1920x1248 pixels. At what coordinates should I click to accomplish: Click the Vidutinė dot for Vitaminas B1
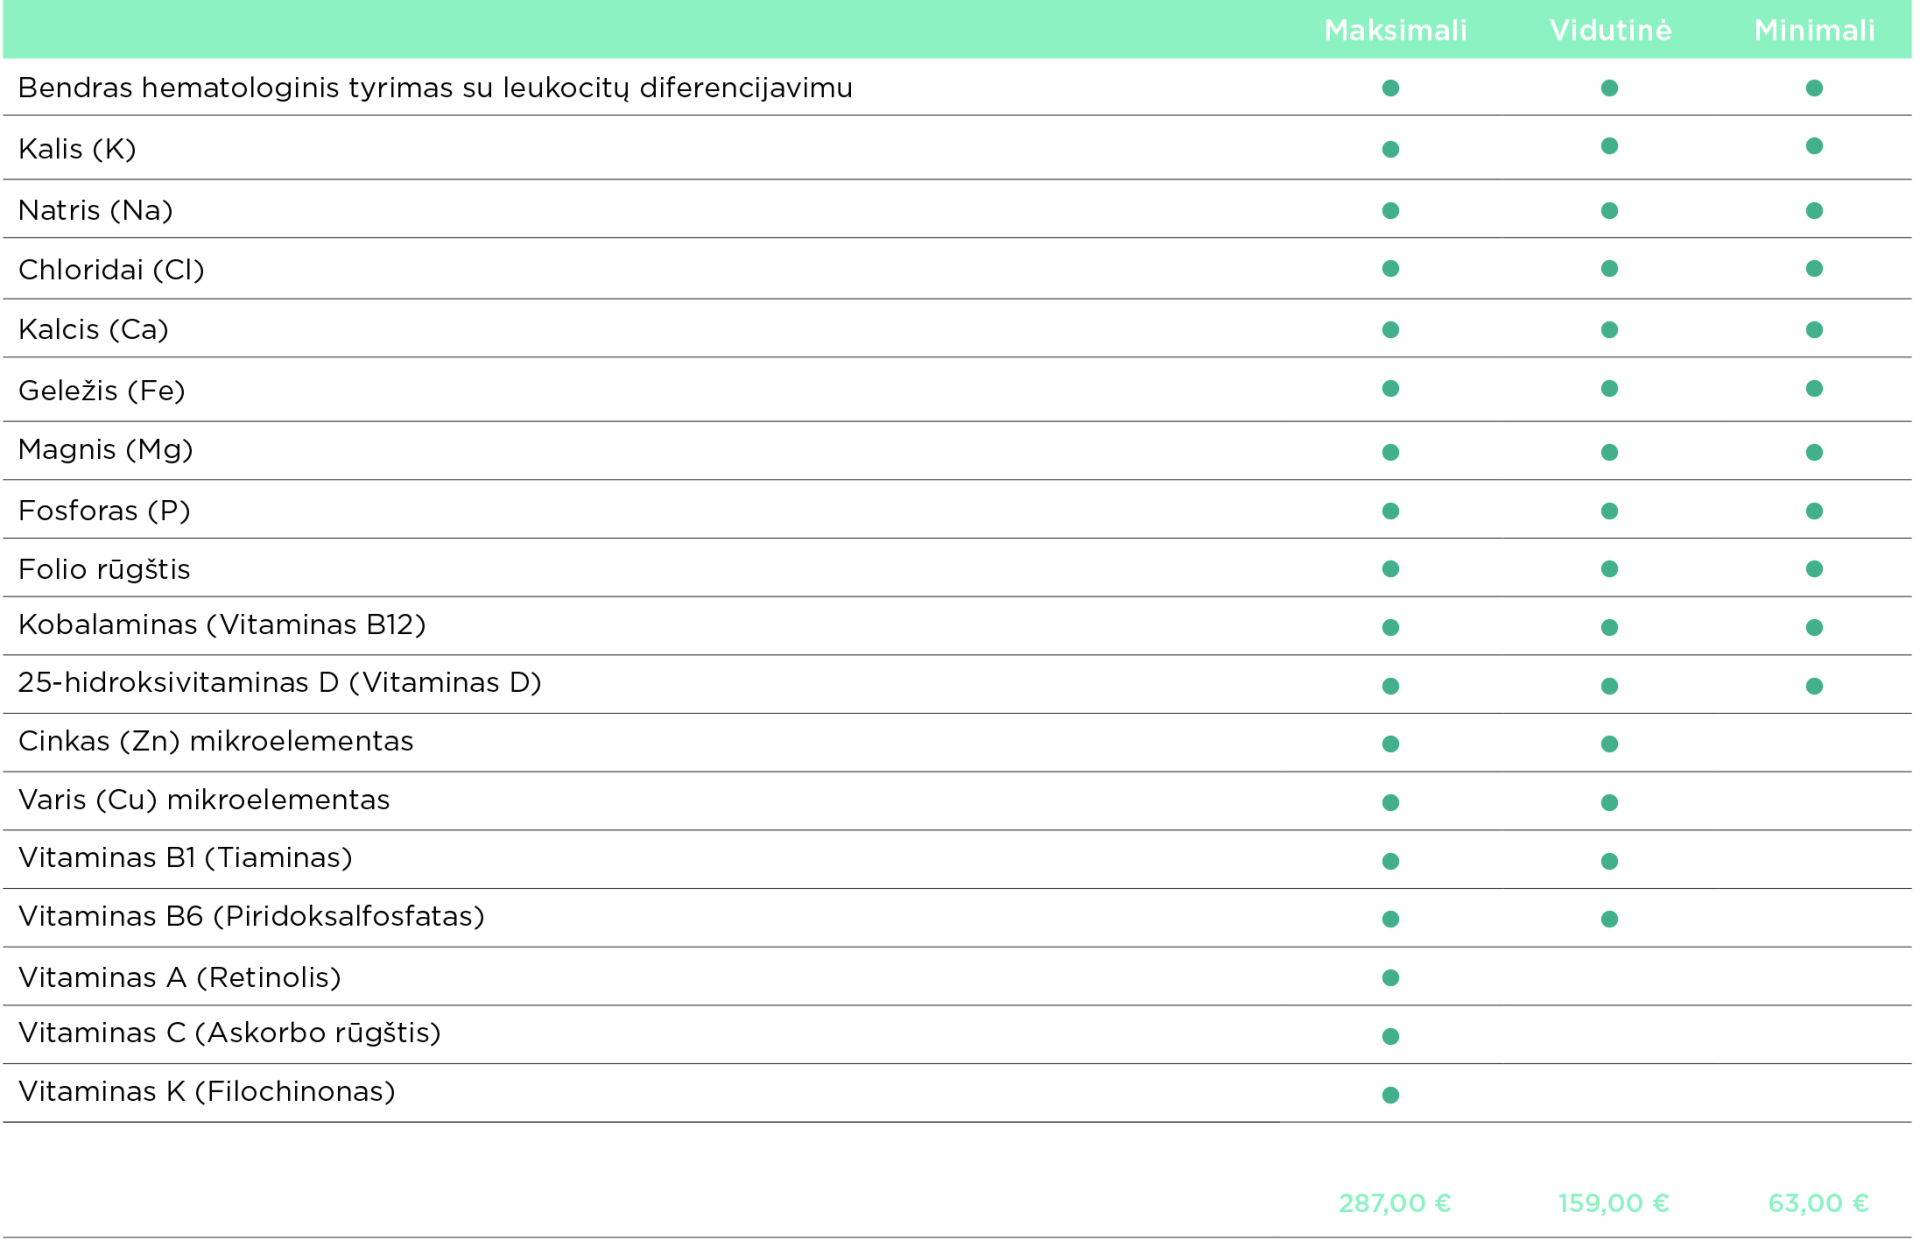click(x=1609, y=861)
